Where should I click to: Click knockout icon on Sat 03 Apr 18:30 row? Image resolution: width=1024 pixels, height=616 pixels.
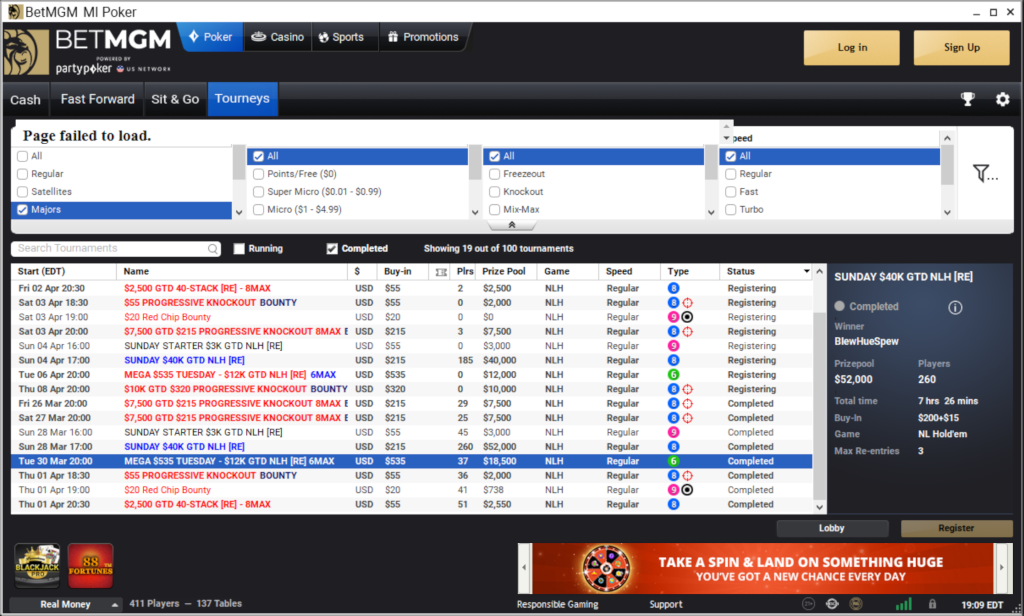click(x=688, y=303)
